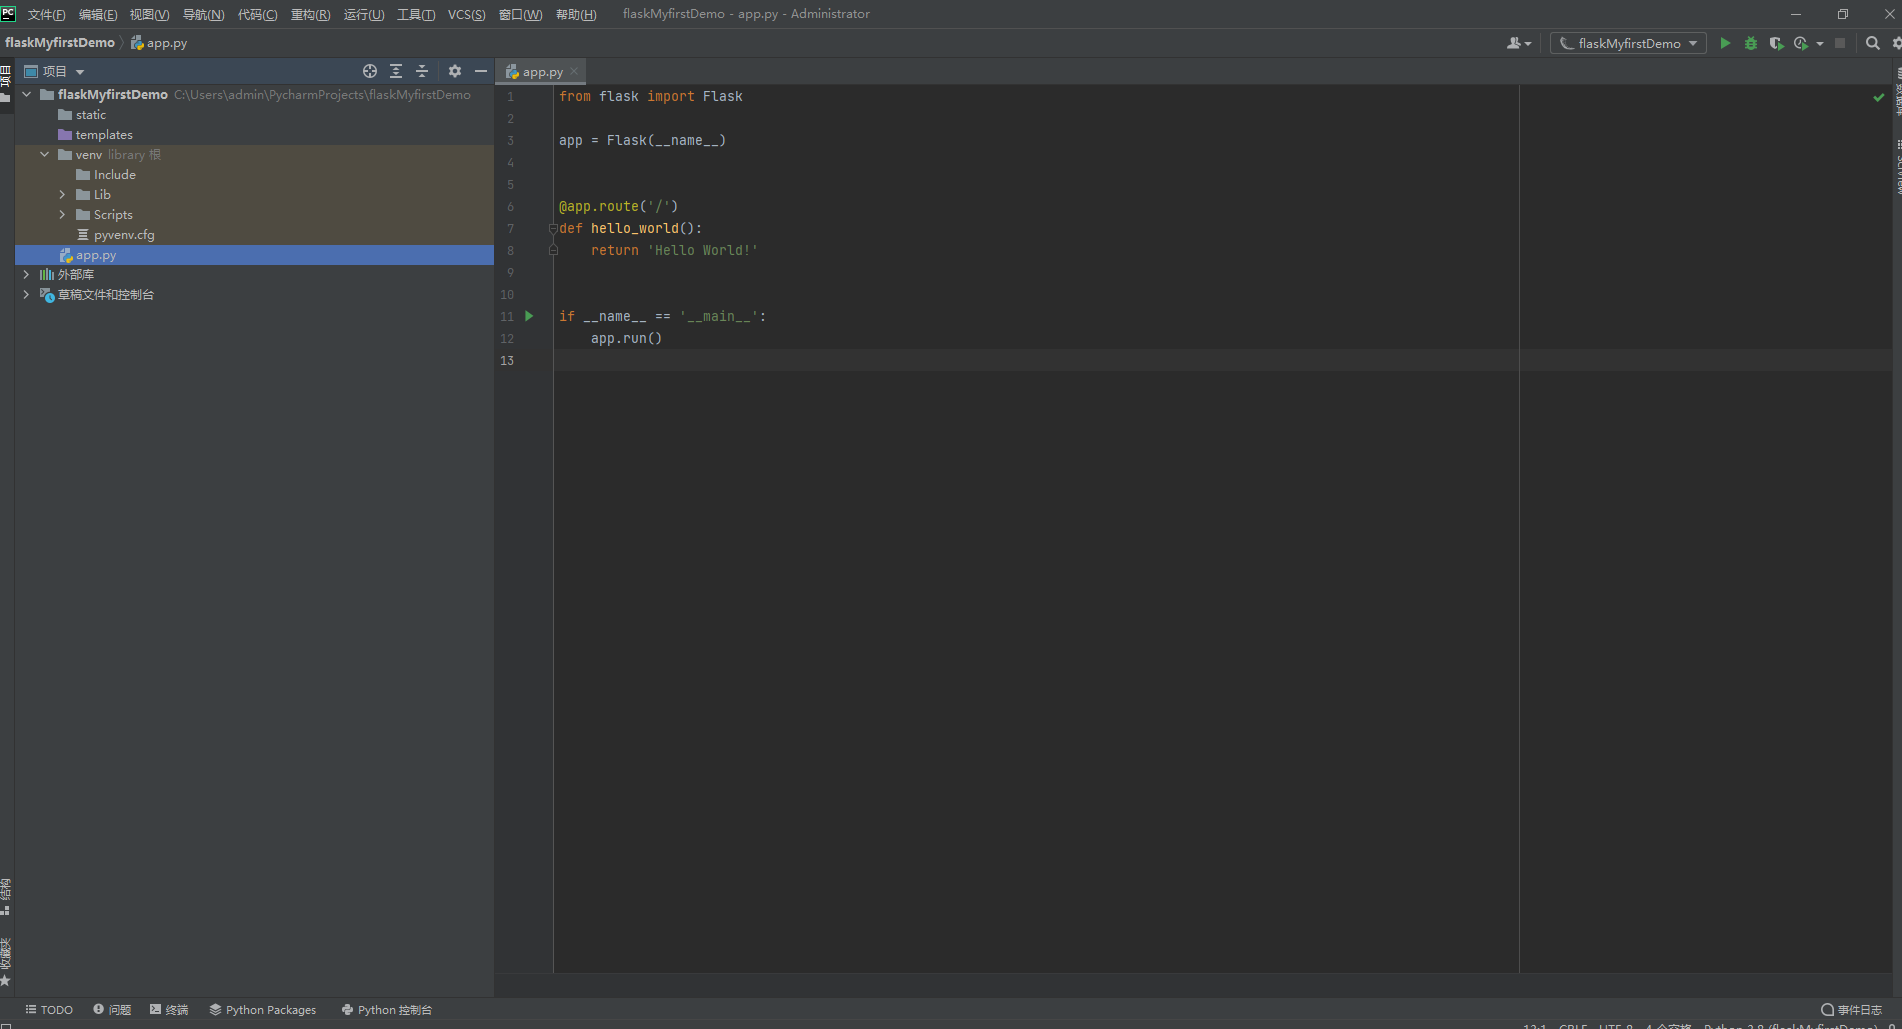Run the flaskMyfirstDemo configuration
Image resolution: width=1902 pixels, height=1029 pixels.
(x=1725, y=43)
